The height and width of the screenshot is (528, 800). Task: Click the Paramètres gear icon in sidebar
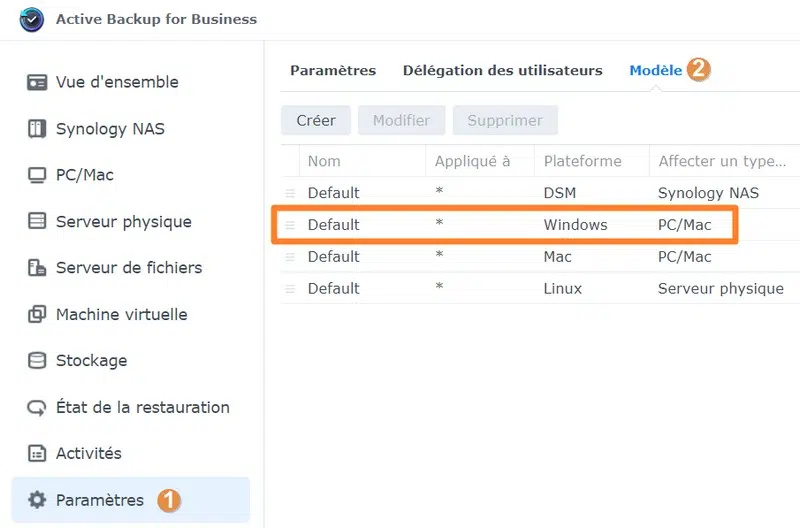coord(37,500)
